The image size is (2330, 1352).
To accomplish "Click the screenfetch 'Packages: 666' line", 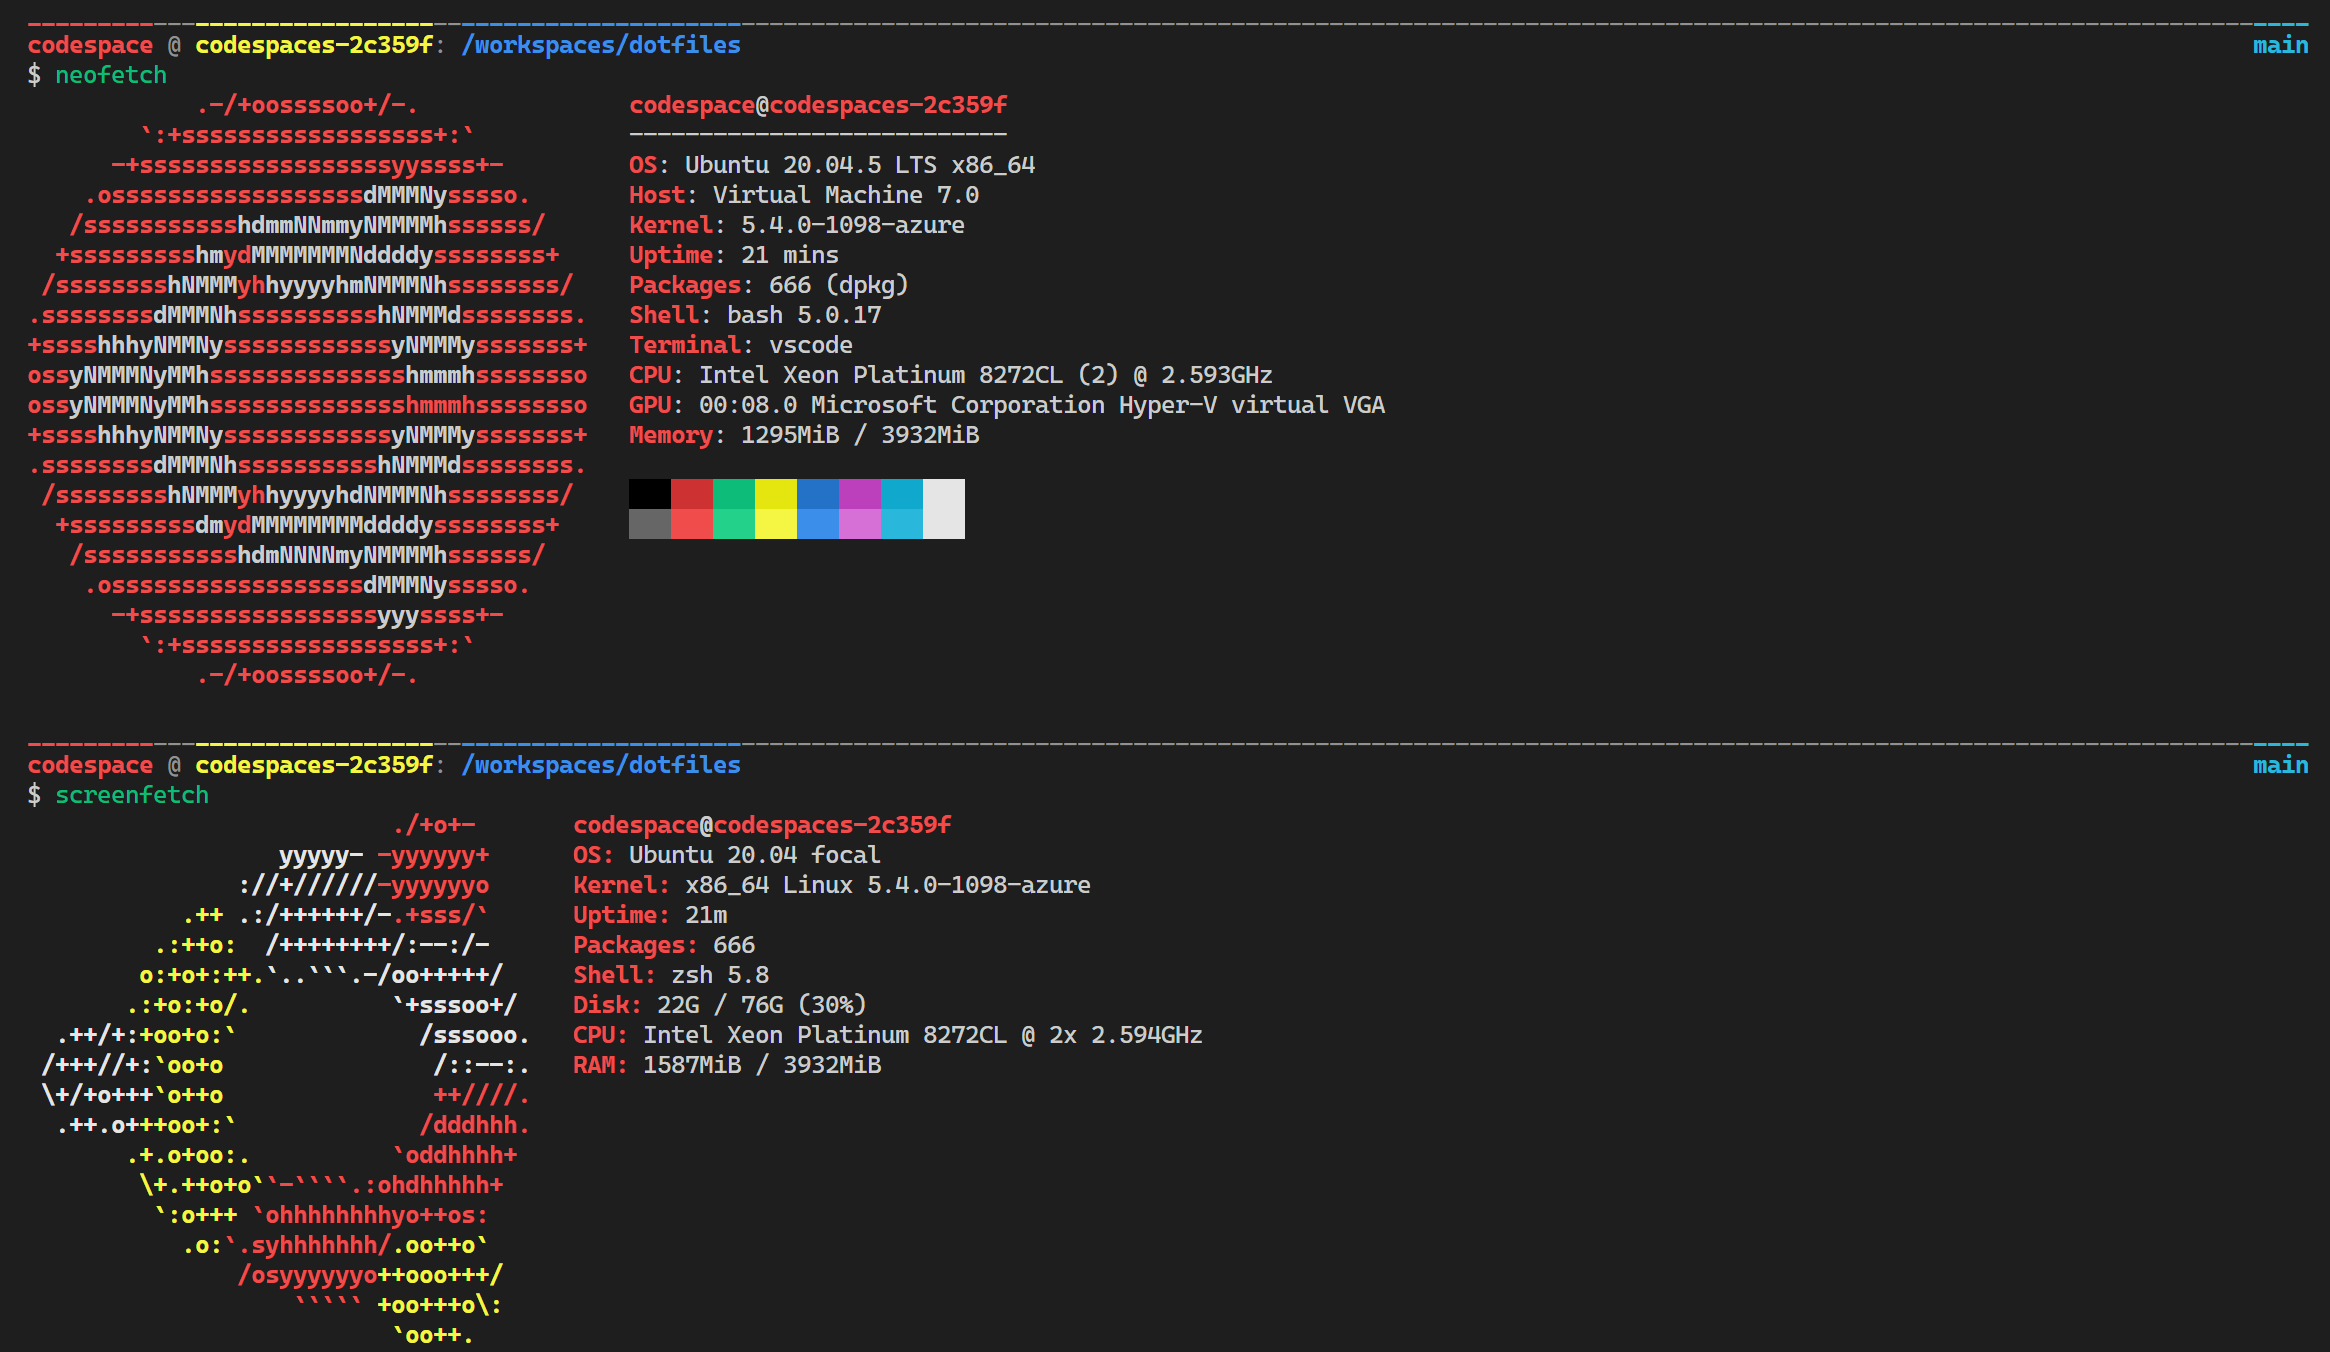I will point(664,945).
